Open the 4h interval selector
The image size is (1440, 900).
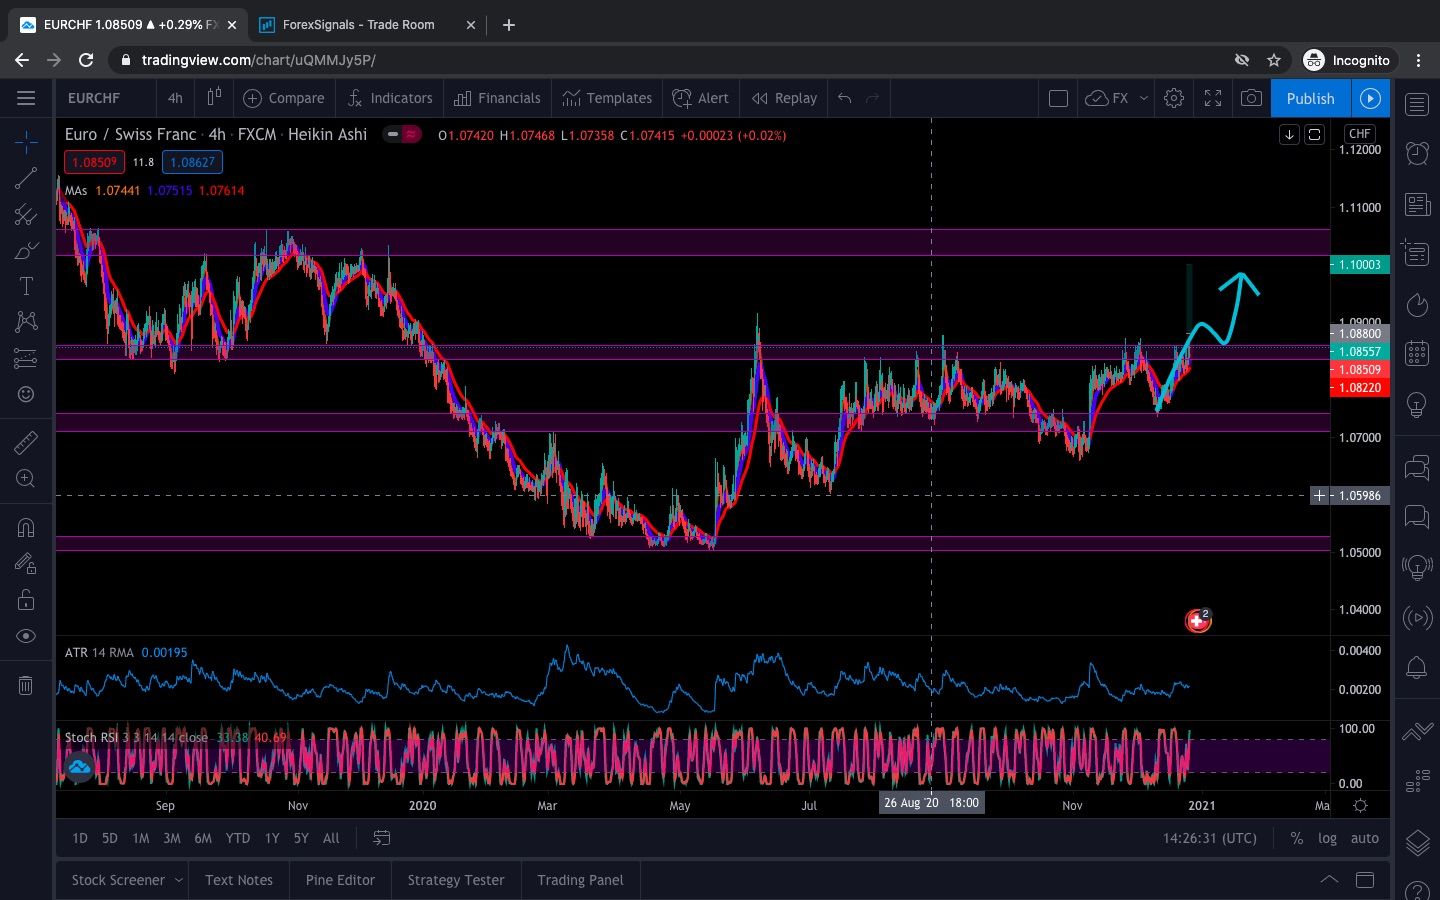pyautogui.click(x=175, y=98)
